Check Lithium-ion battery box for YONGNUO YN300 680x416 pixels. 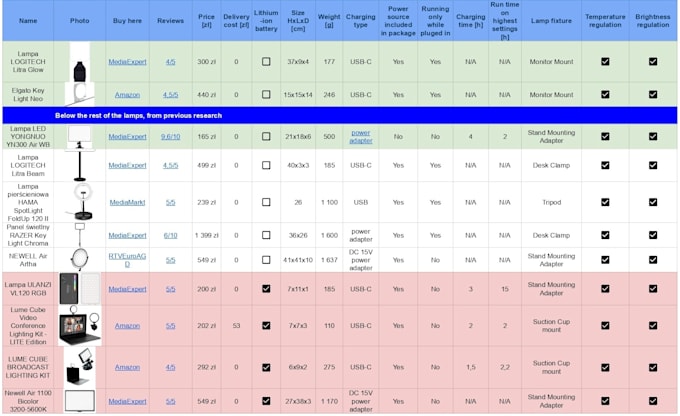coord(266,137)
